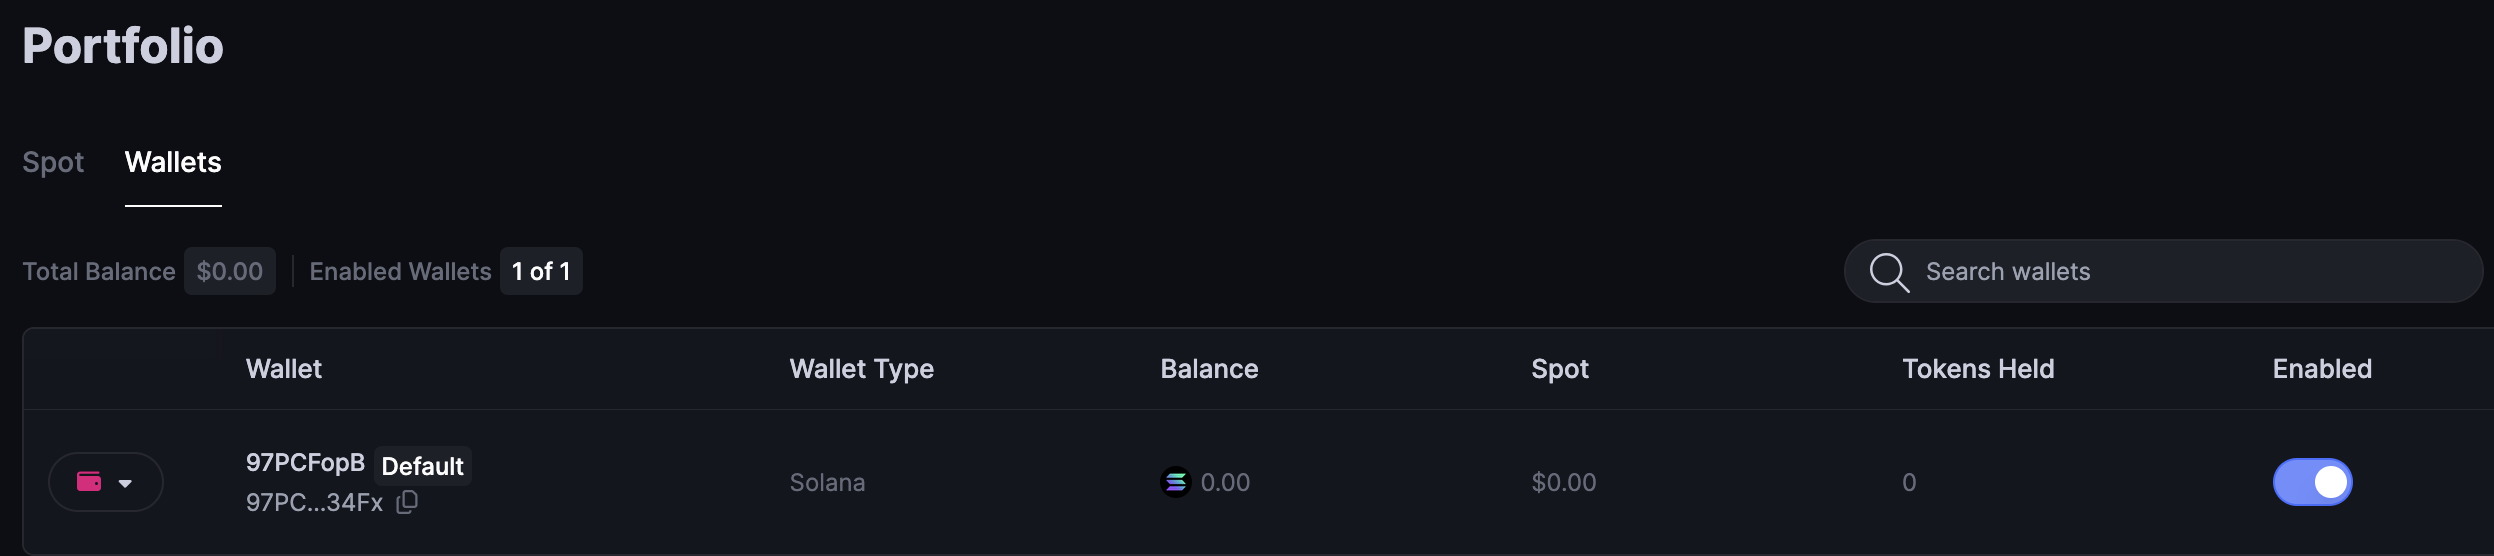Click the truncated address 97PC...34Fx
The image size is (2494, 556).
point(314,503)
